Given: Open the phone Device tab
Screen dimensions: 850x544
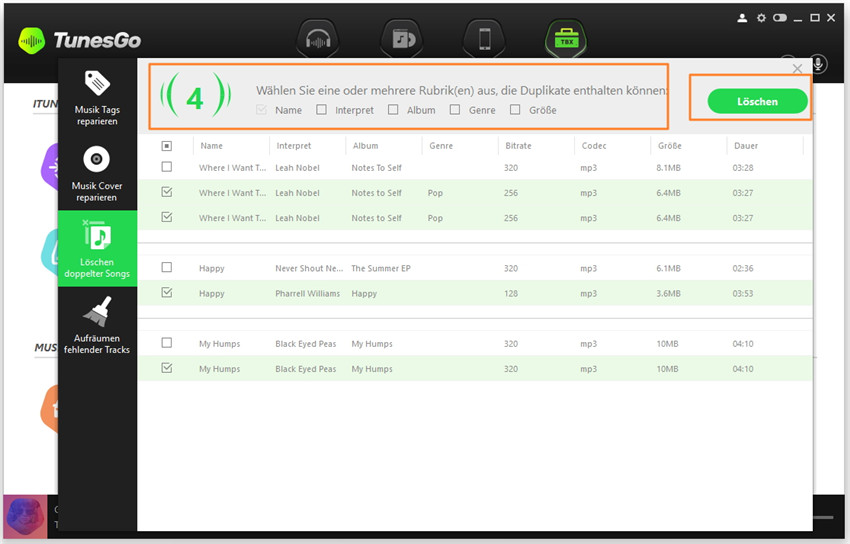Looking at the screenshot, I should (x=485, y=39).
